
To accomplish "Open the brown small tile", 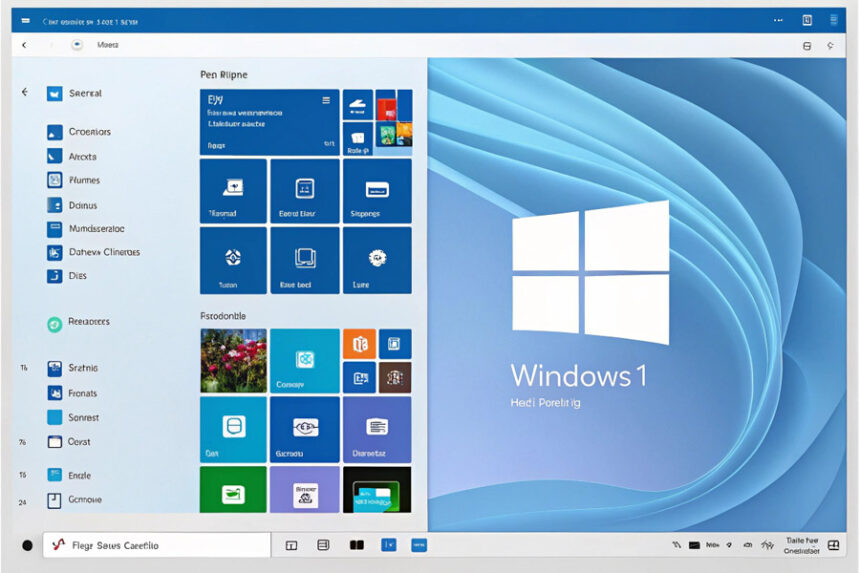I will [x=395, y=377].
